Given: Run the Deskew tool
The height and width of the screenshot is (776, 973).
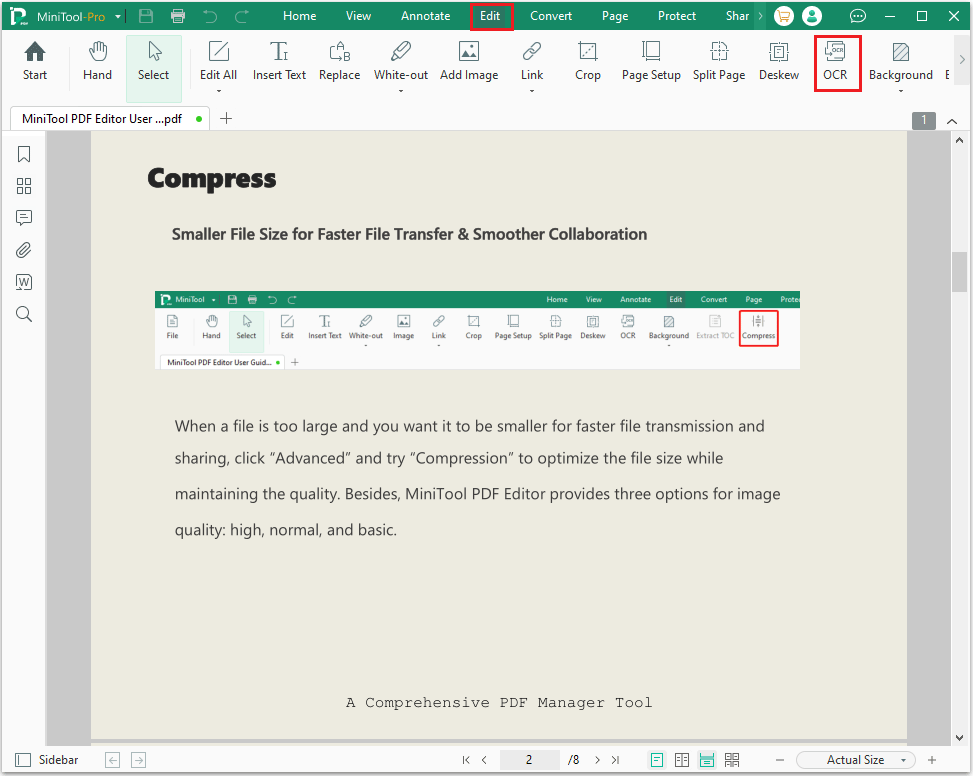Looking at the screenshot, I should (x=779, y=61).
